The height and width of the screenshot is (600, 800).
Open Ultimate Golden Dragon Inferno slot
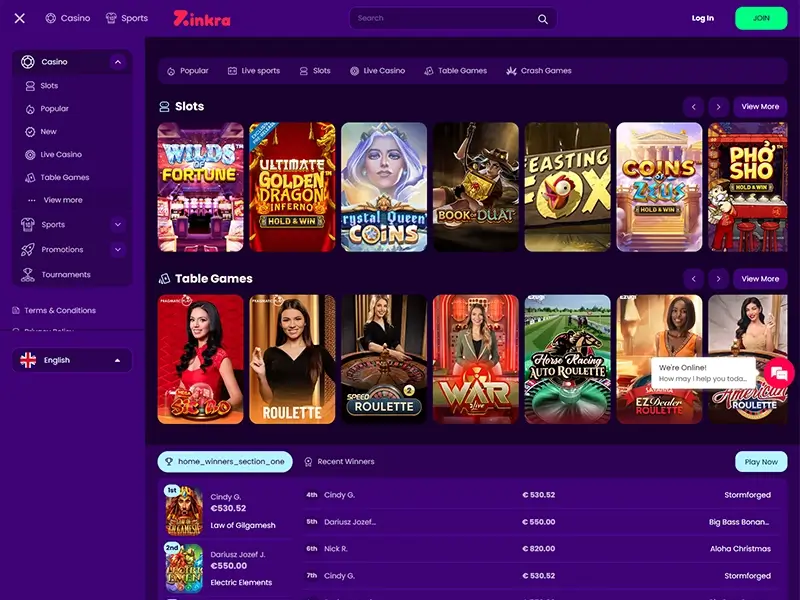[x=292, y=187]
